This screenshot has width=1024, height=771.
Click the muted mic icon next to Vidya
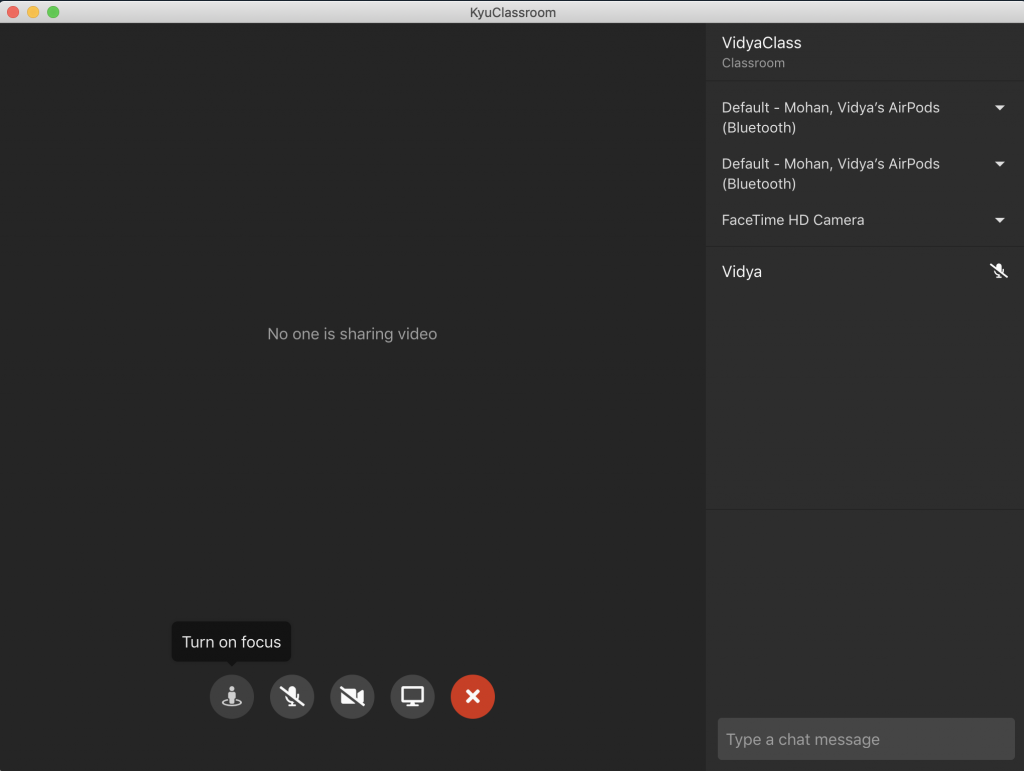pyautogui.click(x=998, y=271)
